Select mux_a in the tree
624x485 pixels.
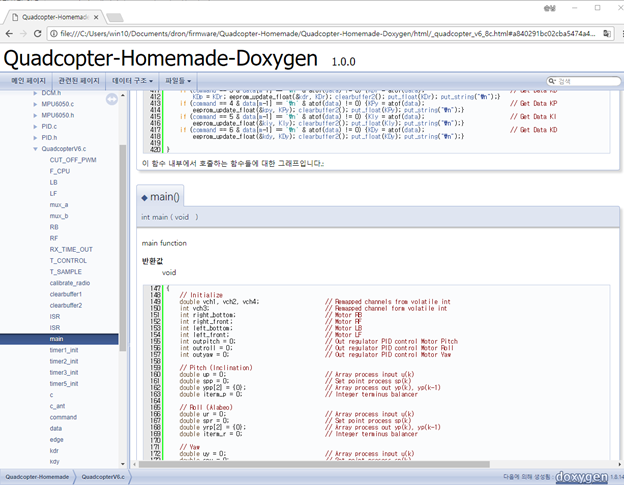point(59,205)
